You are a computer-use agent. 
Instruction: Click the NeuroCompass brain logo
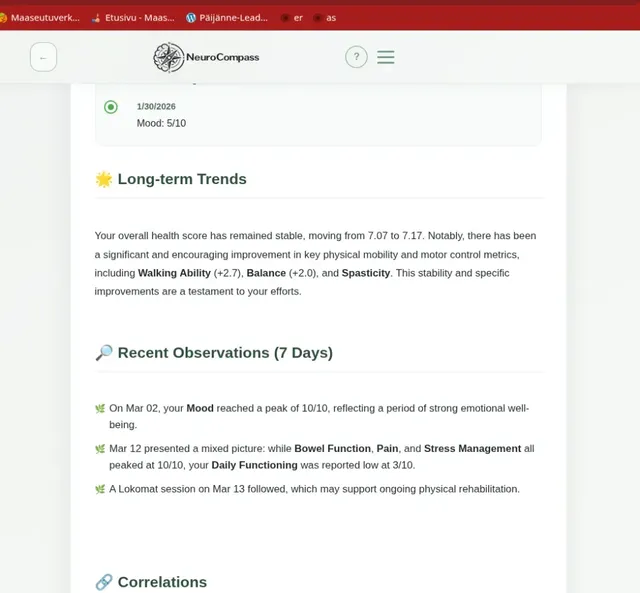(x=168, y=57)
